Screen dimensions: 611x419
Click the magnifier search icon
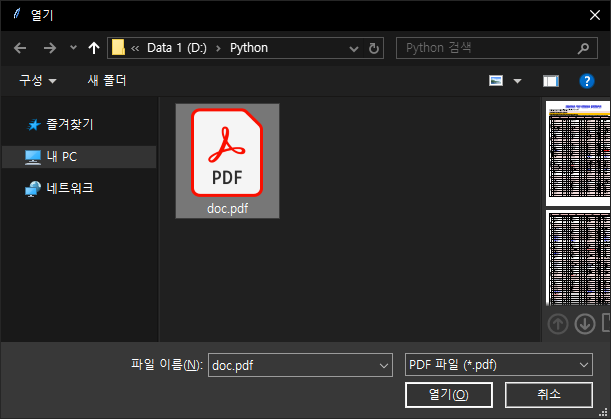(x=583, y=48)
